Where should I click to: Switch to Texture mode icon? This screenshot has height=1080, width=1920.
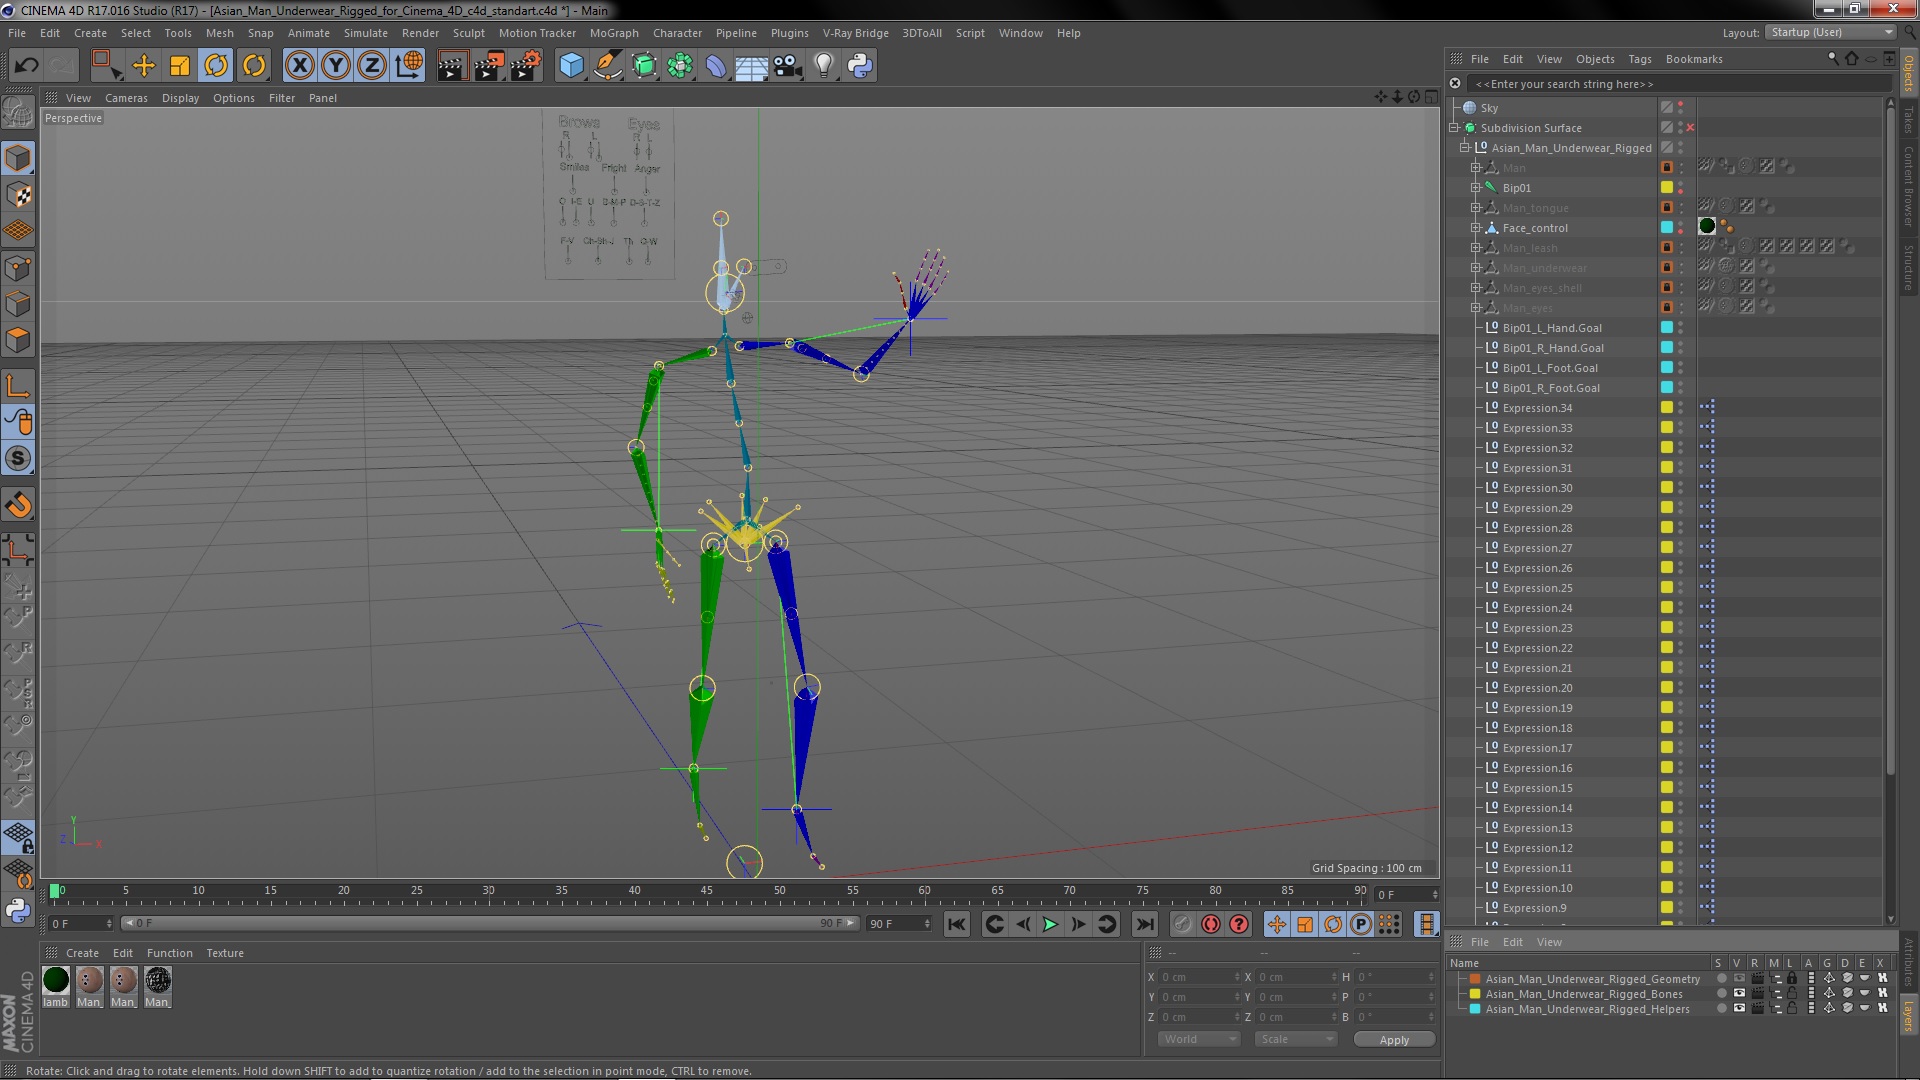click(x=18, y=195)
